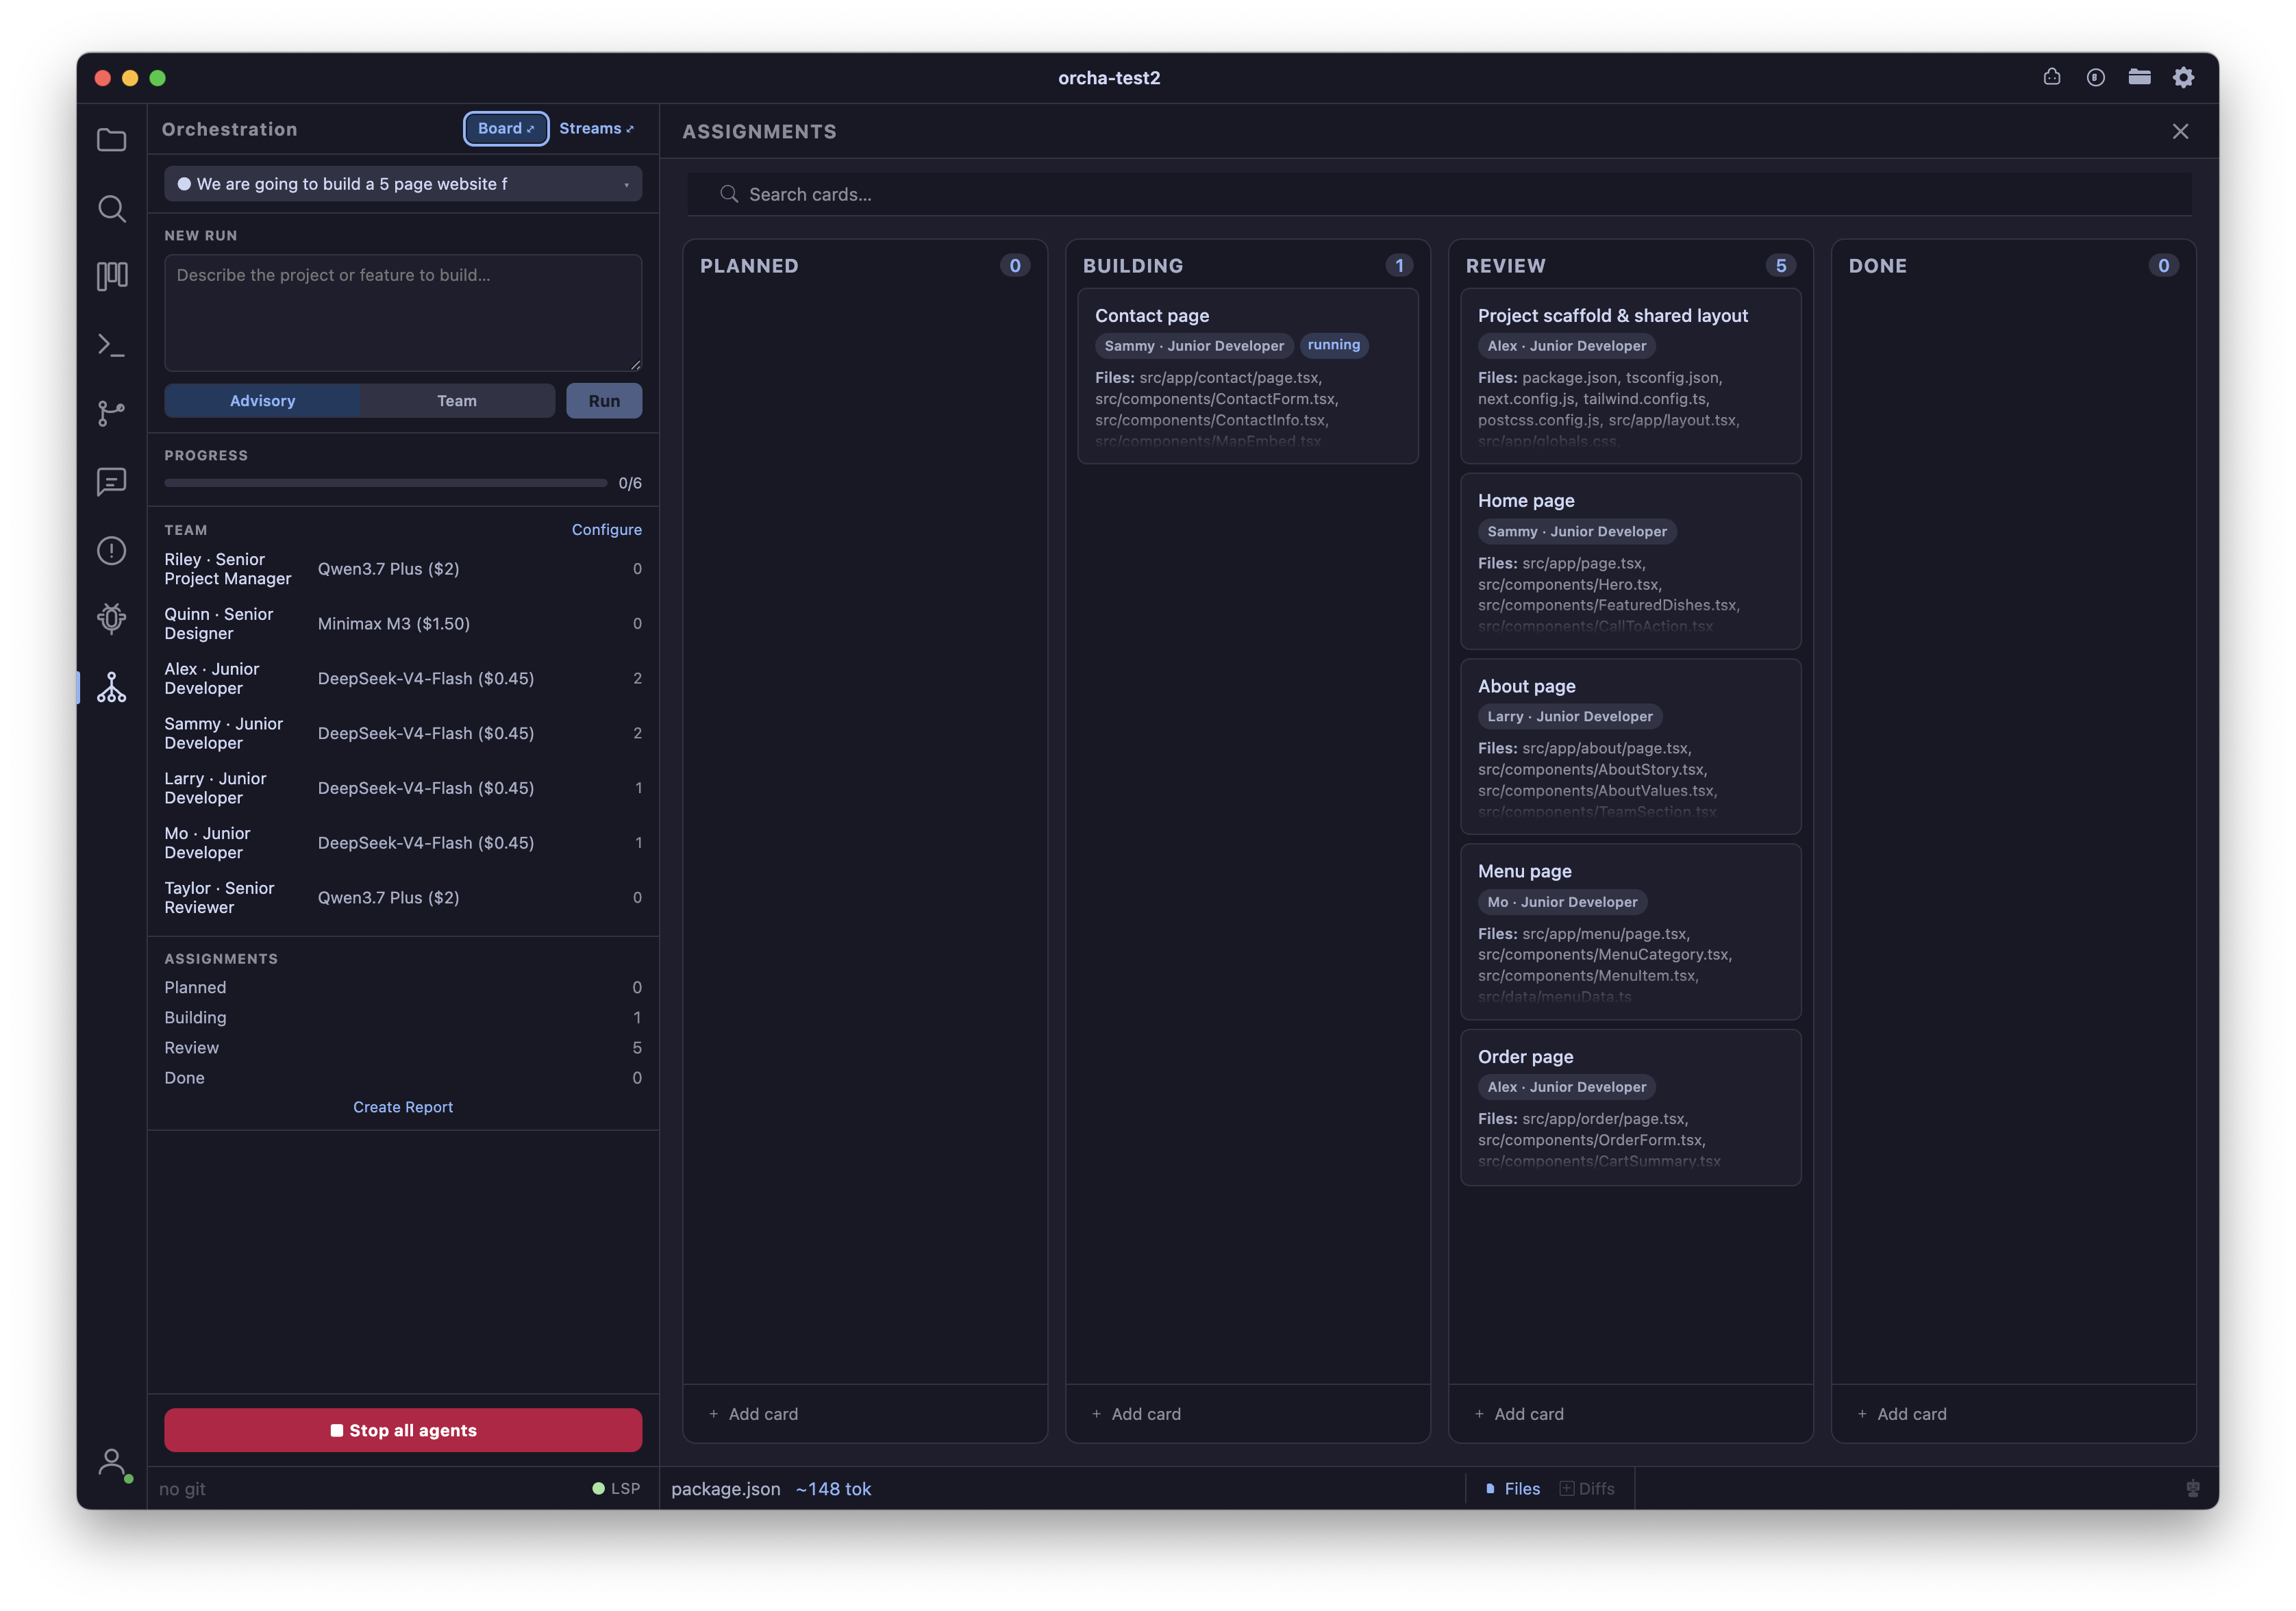2296x1611 pixels.
Task: Open the user account icon in the sidebar
Action: point(113,1463)
